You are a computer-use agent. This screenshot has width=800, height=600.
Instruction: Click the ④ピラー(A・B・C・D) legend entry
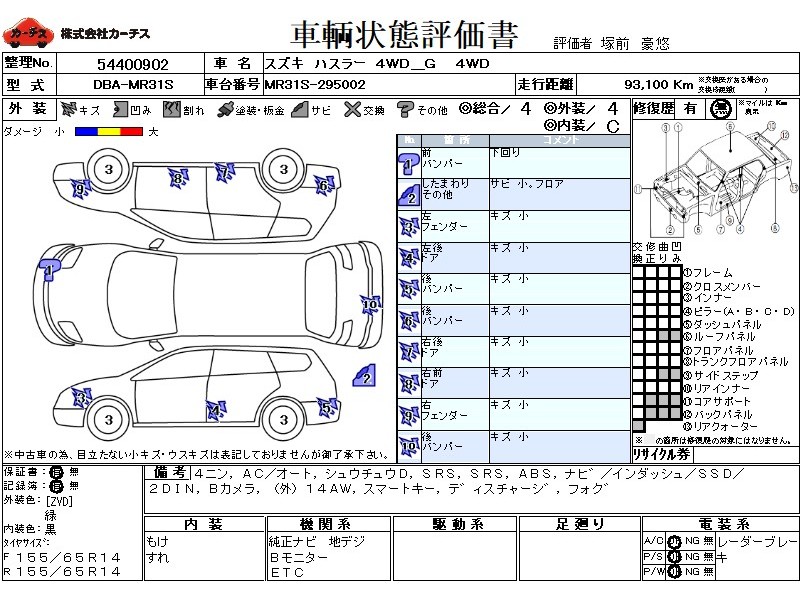pos(739,311)
